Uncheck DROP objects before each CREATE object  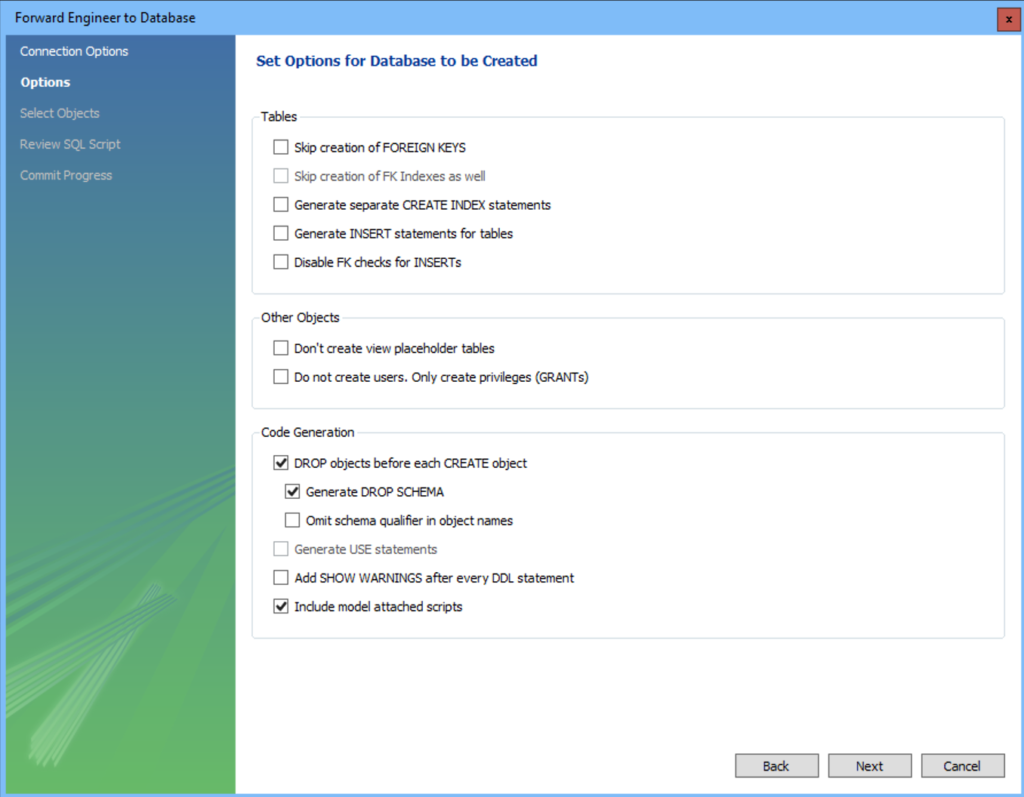pos(281,463)
